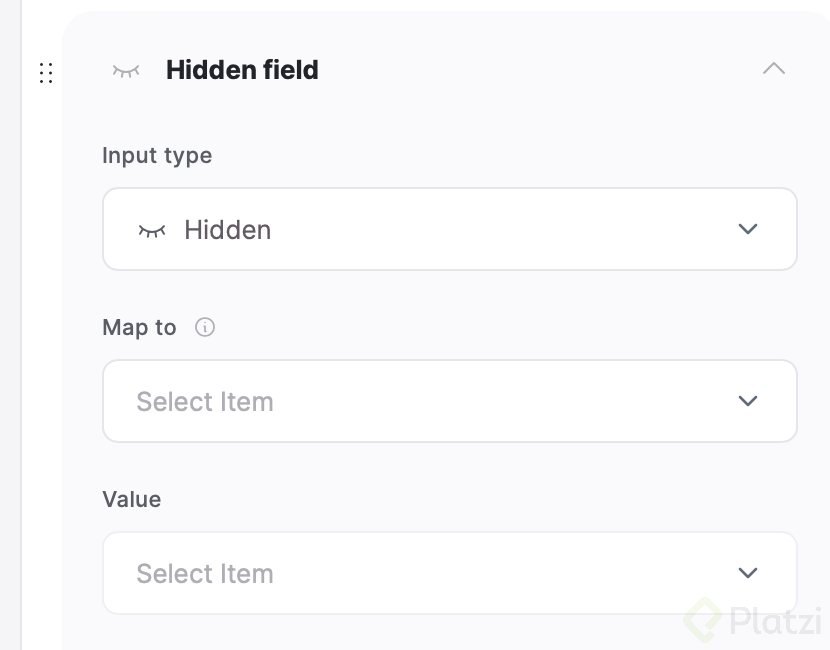Viewport: 830px width, 650px height.
Task: Click the Platzi watermark text
Action: (x=775, y=620)
